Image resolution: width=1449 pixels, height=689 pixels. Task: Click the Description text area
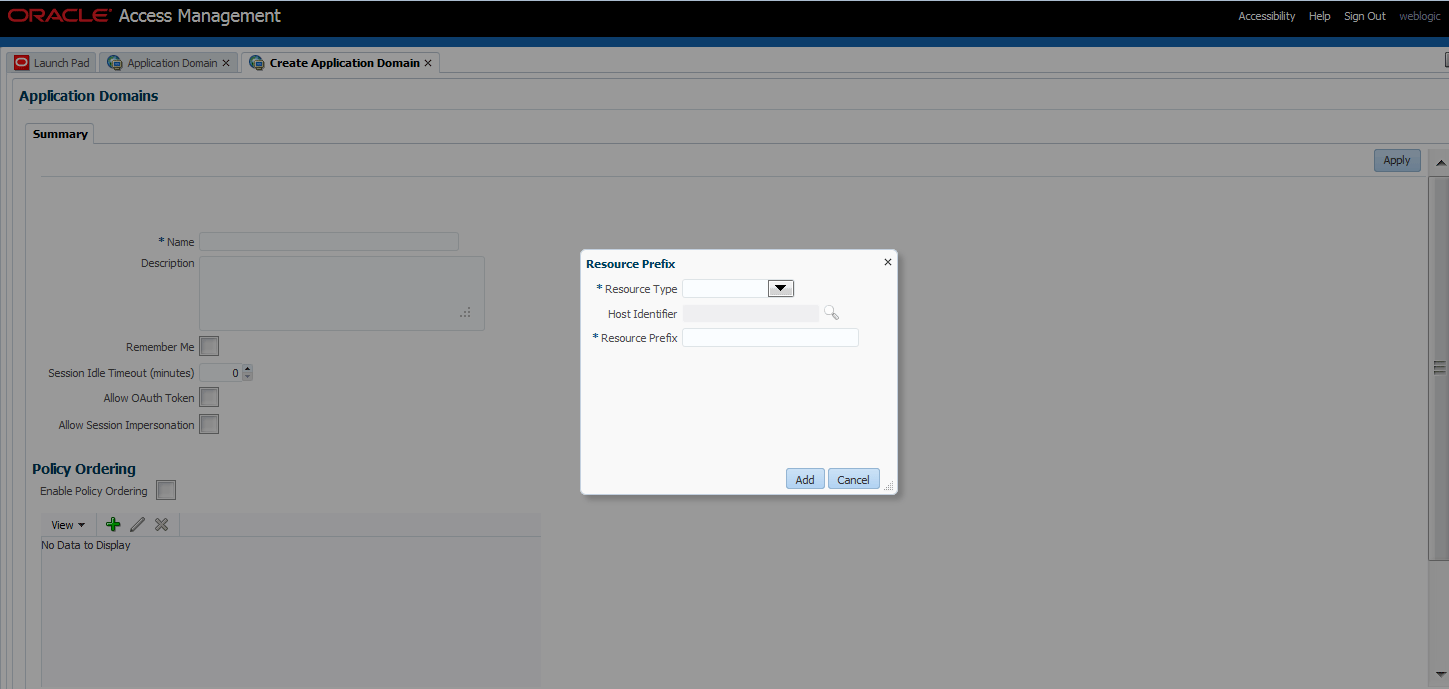[342, 293]
